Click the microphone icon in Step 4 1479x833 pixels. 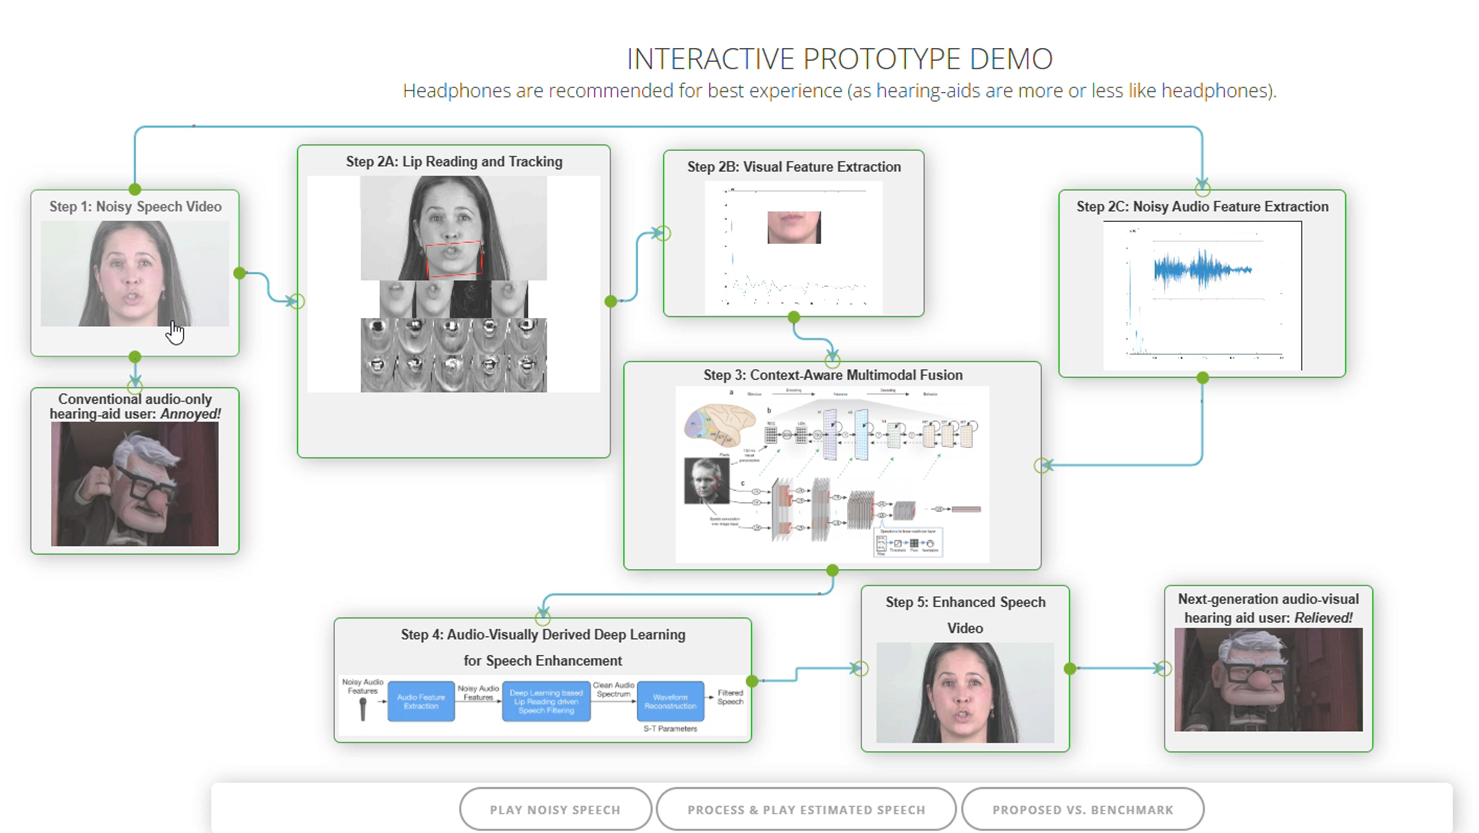363,708
